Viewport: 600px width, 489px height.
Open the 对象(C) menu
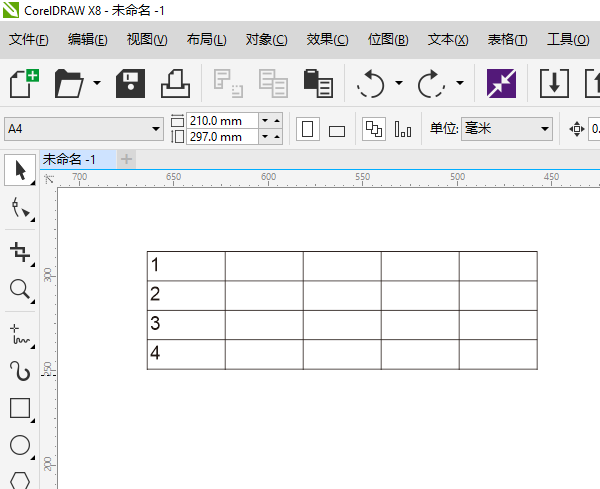pyautogui.click(x=266, y=39)
